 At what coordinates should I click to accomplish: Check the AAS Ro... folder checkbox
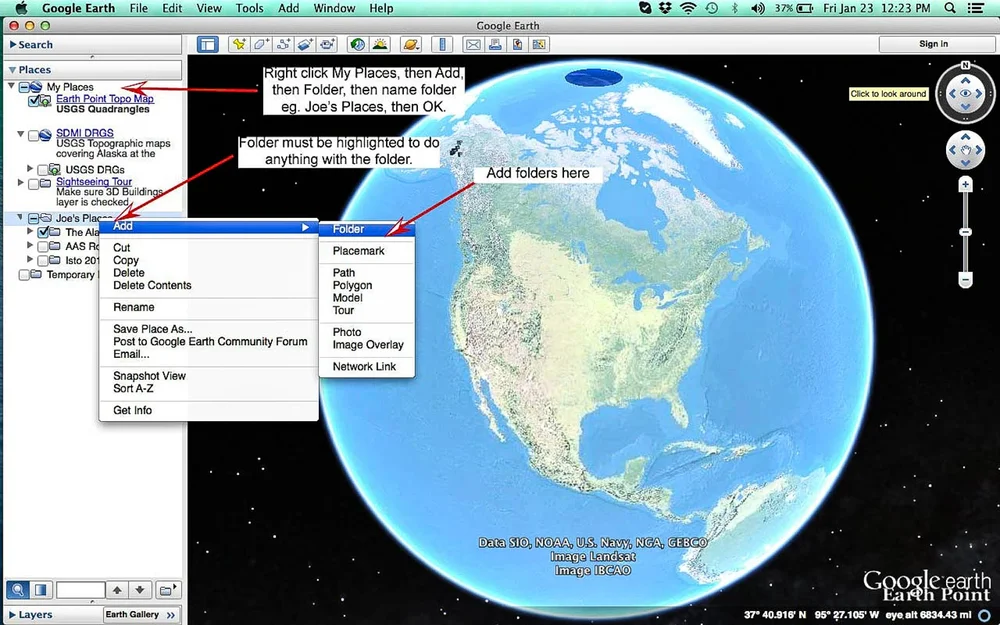(x=42, y=246)
